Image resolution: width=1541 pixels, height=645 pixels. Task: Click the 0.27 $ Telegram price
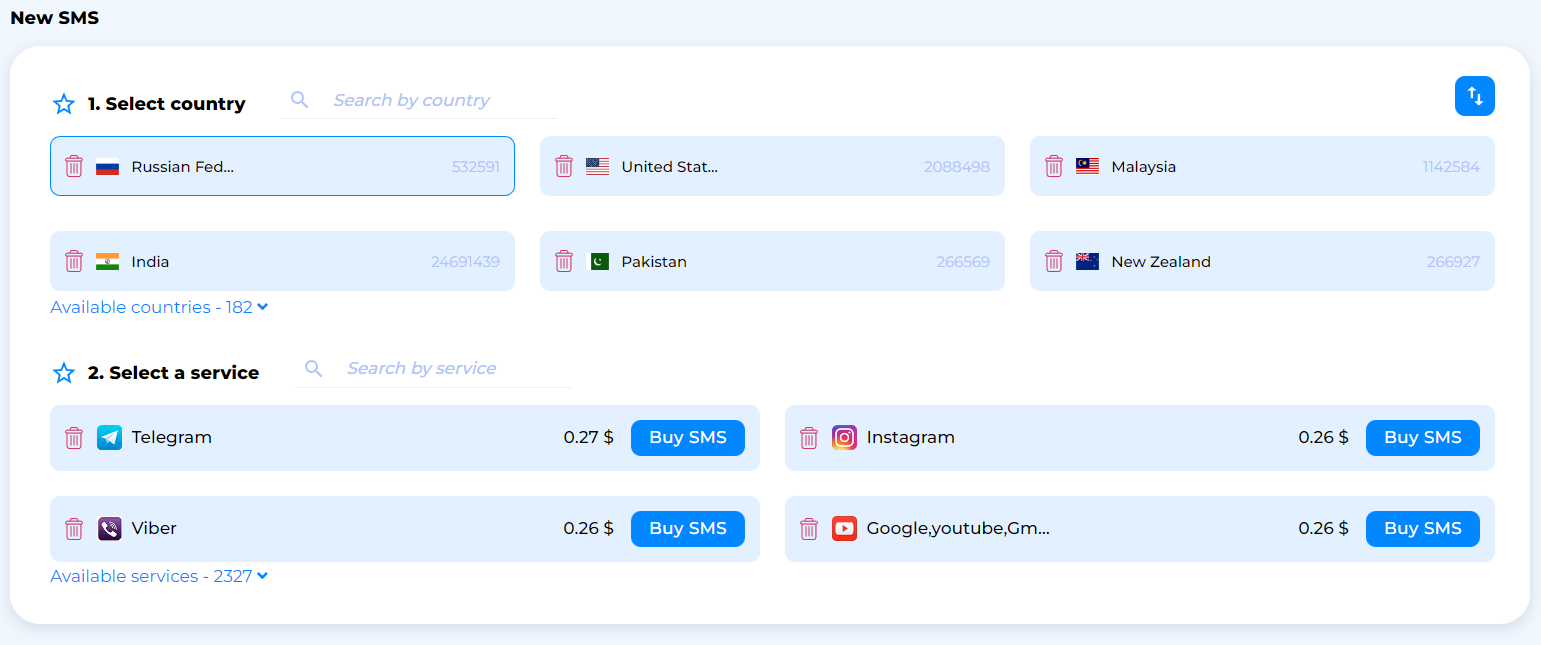pyautogui.click(x=589, y=437)
